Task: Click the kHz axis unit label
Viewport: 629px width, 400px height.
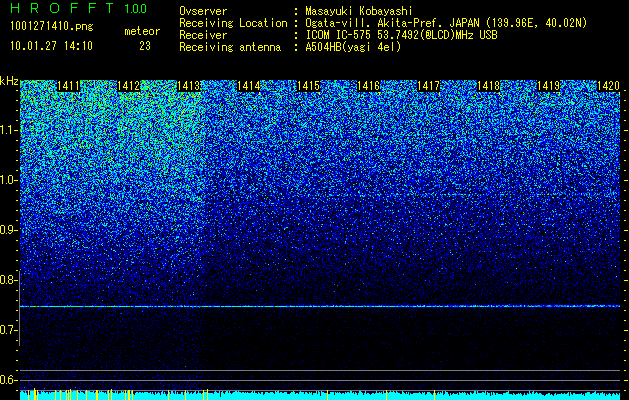Action: (x=9, y=81)
